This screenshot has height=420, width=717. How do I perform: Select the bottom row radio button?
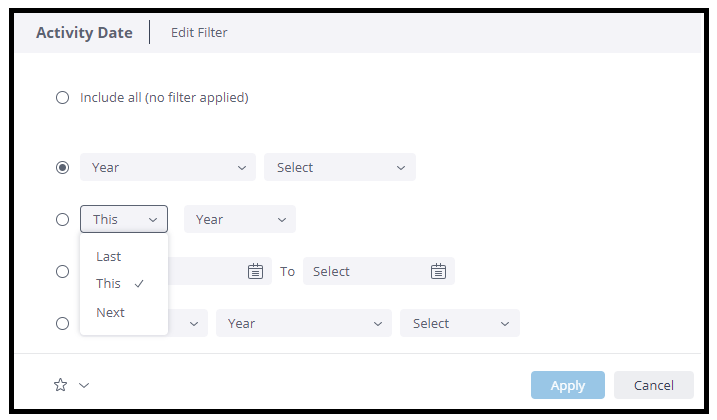tap(63, 323)
